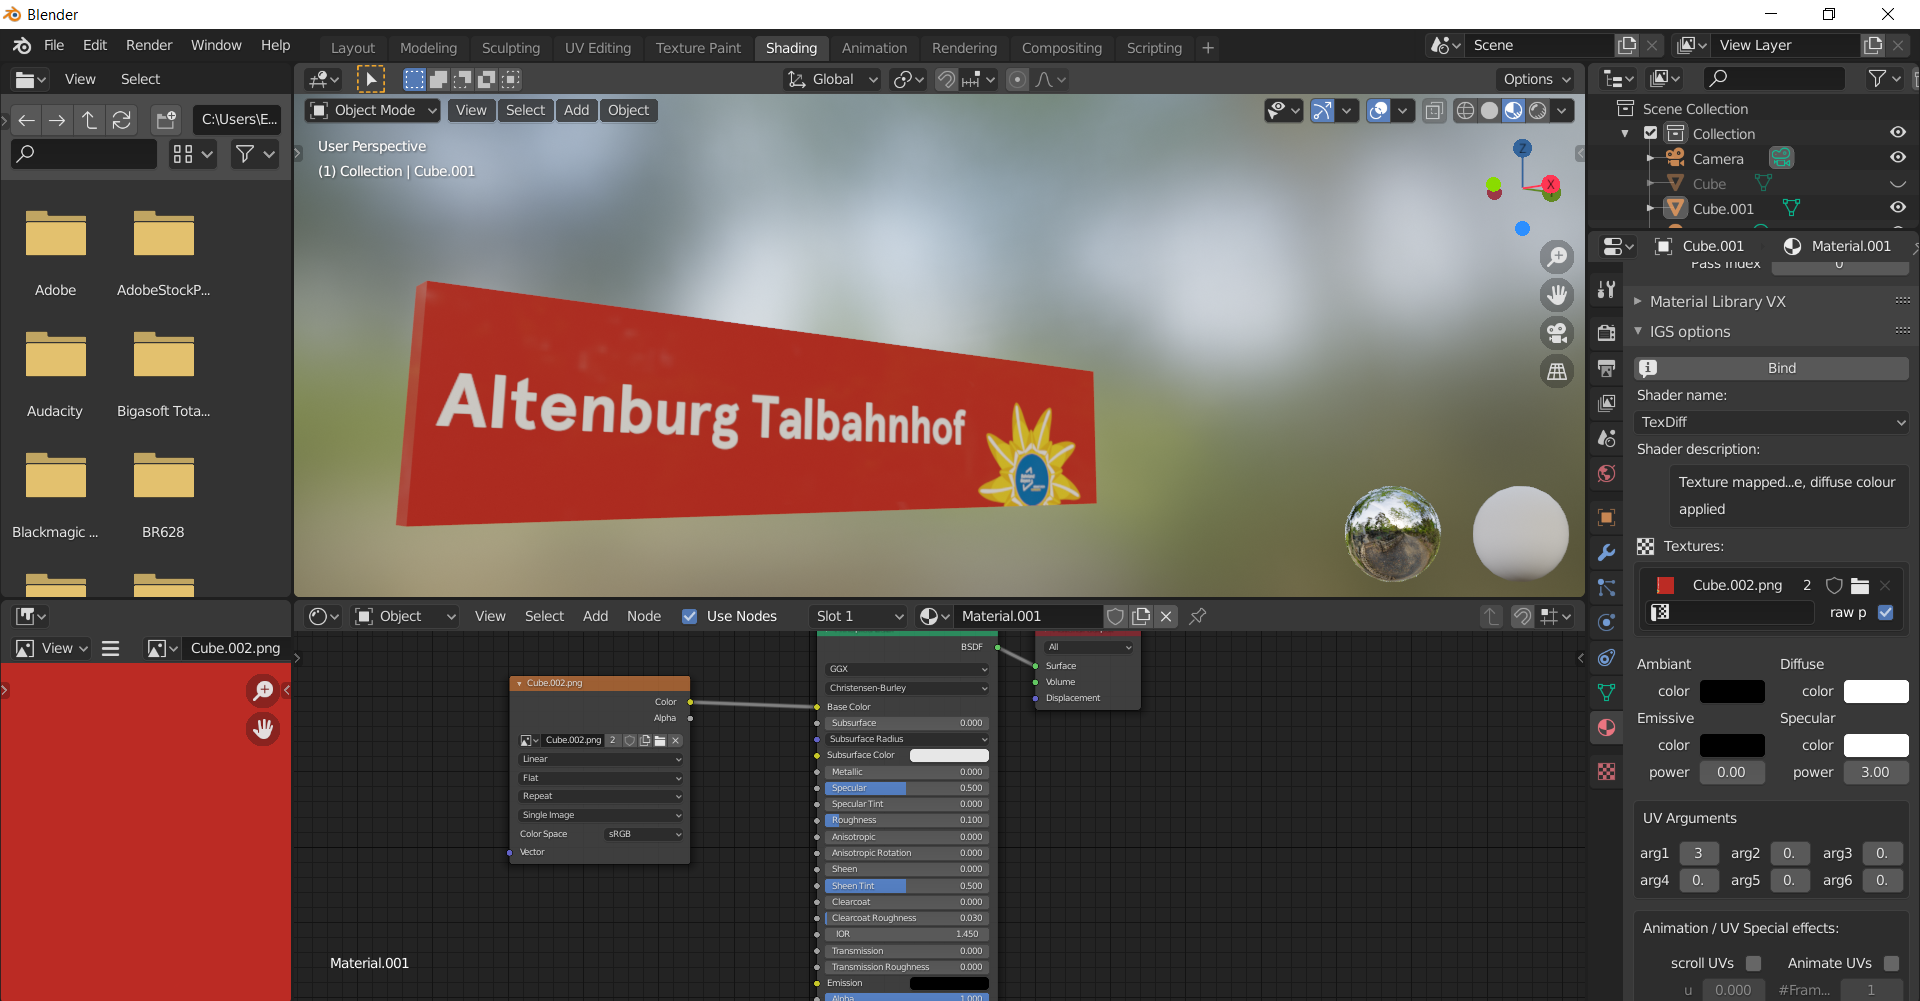Pin the node tree with pin icon
The width and height of the screenshot is (1920, 1001).
[x=1197, y=616]
